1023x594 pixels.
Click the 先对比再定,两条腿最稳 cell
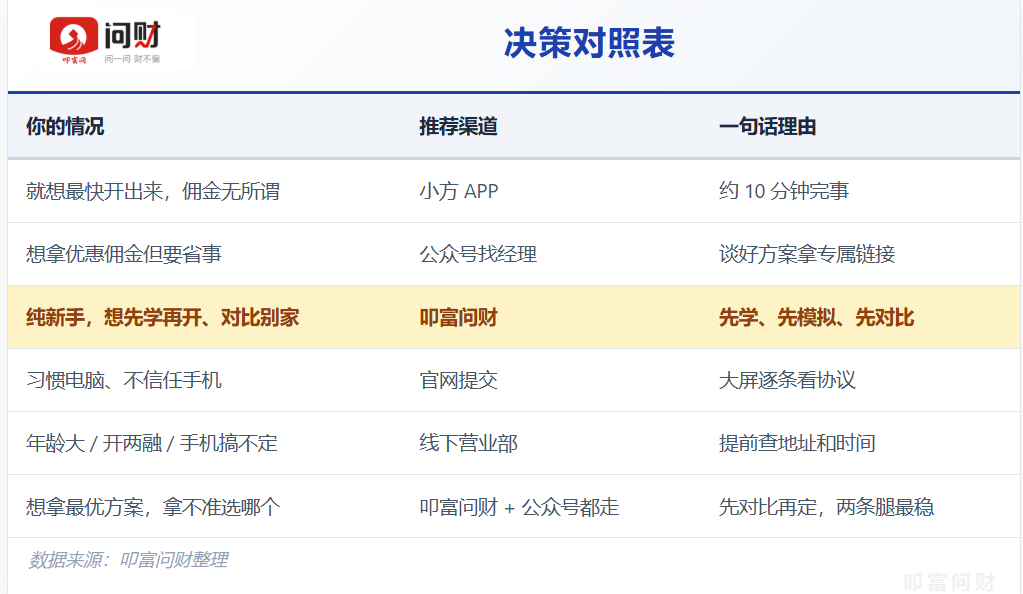pyautogui.click(x=827, y=507)
